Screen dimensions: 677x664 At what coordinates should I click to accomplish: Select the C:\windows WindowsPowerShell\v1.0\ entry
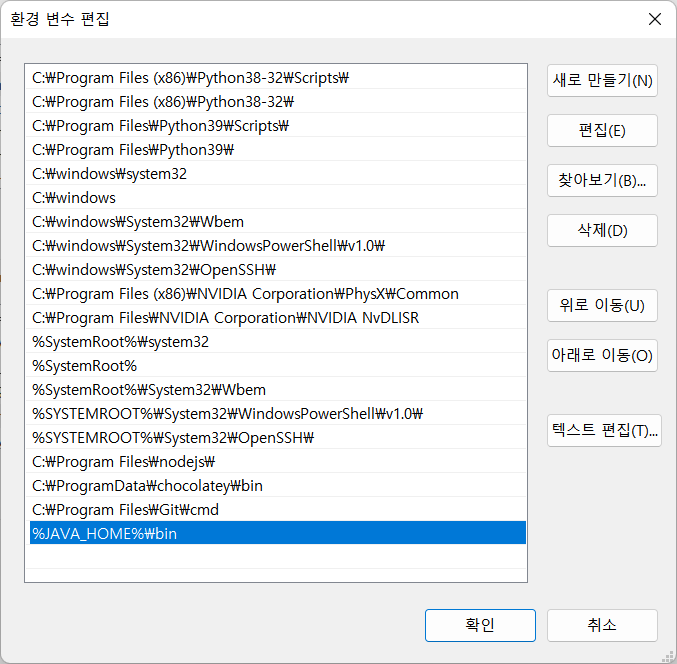point(278,246)
